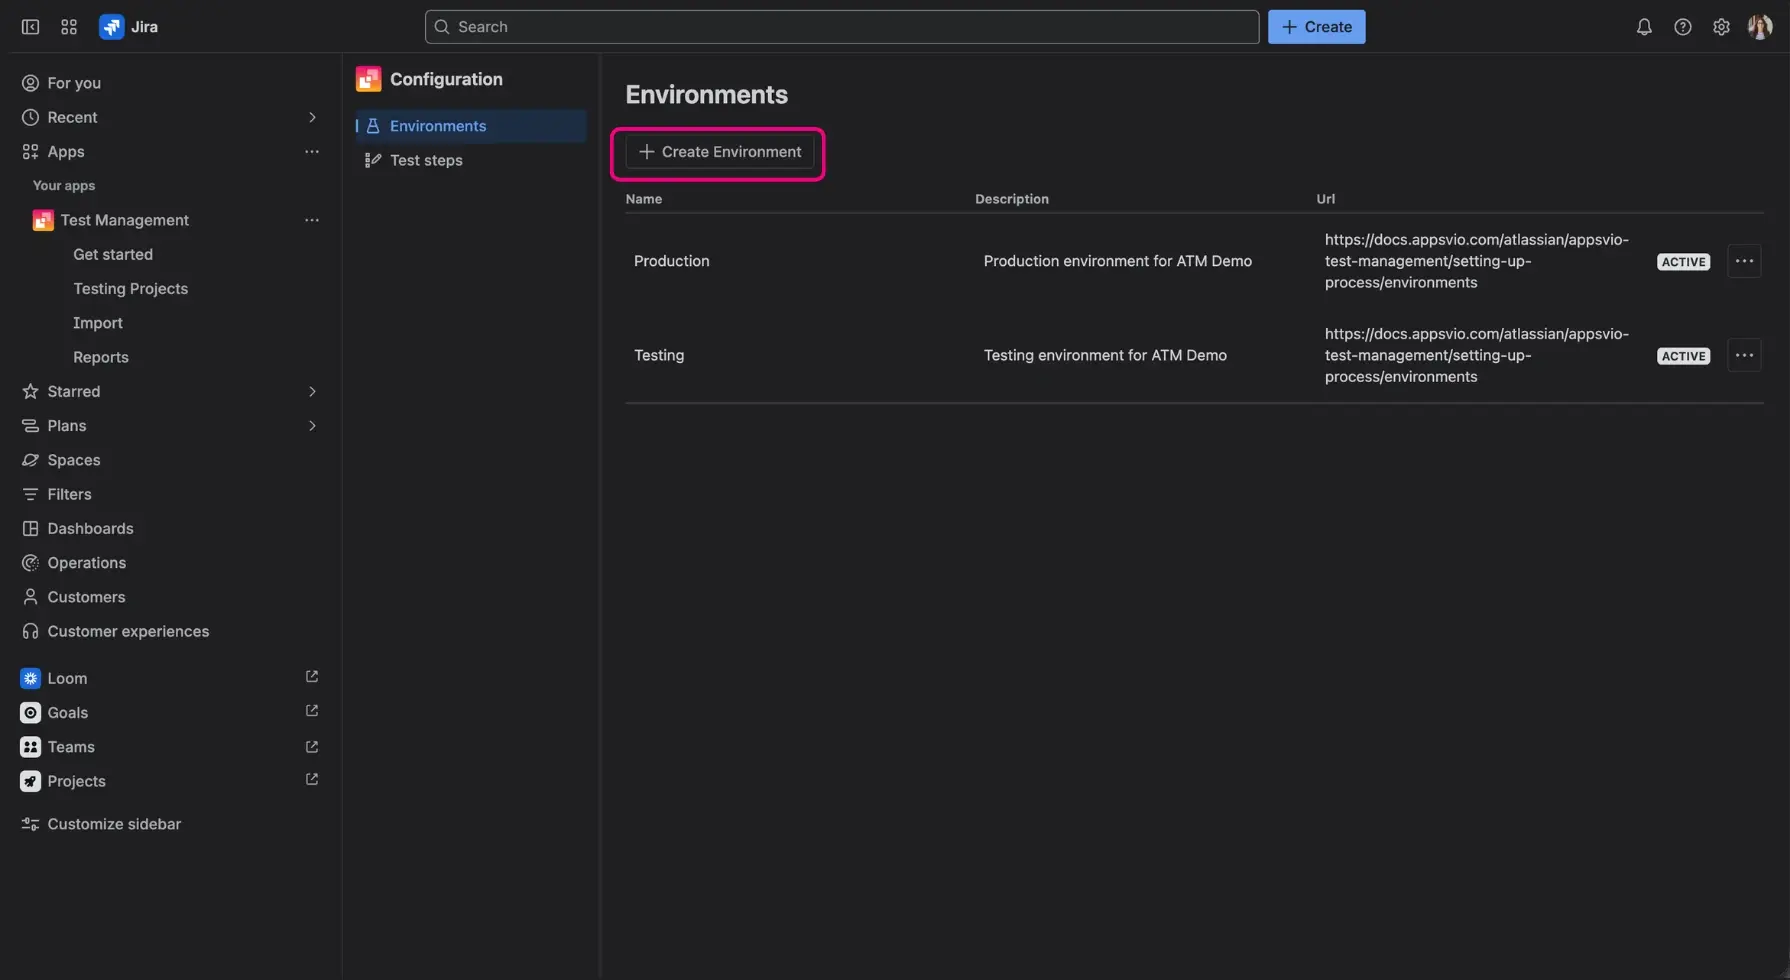Open Get started under Test Management
Screen dimensions: 1790x980
(113, 254)
